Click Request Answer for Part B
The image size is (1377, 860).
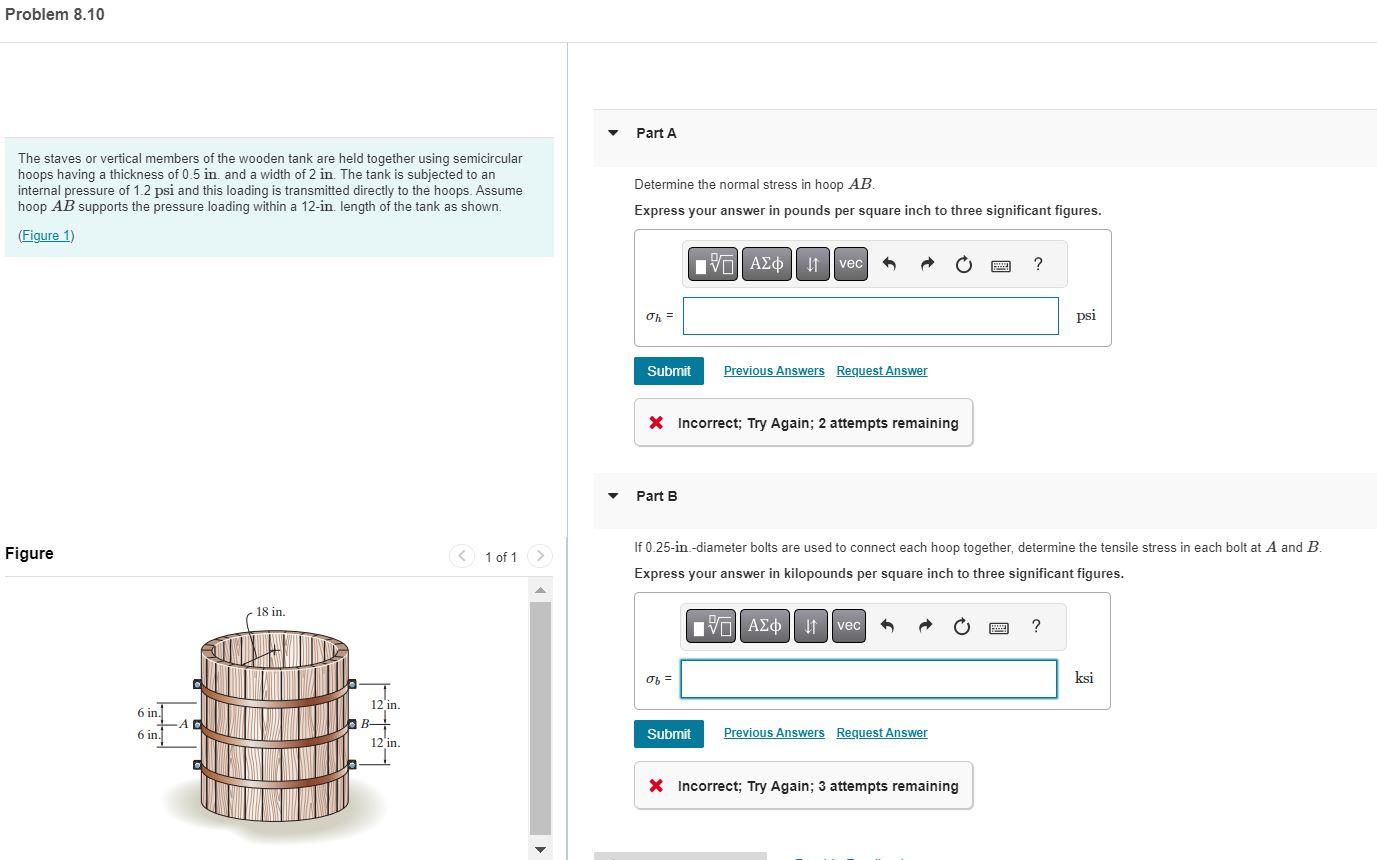click(x=880, y=732)
